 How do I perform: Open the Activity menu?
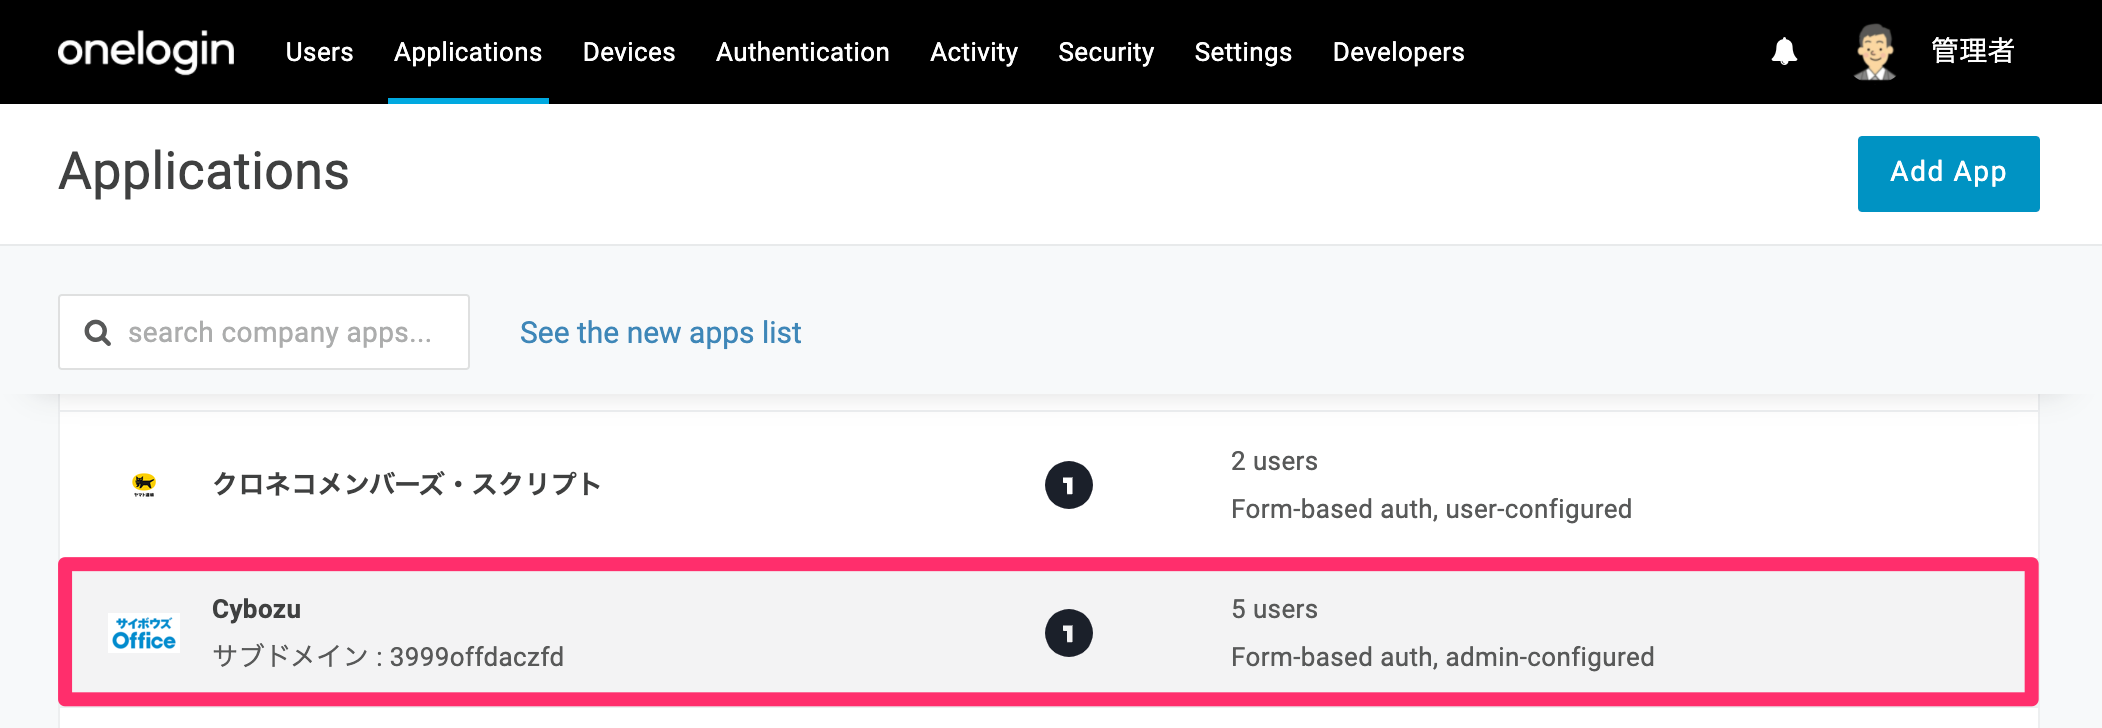(974, 52)
